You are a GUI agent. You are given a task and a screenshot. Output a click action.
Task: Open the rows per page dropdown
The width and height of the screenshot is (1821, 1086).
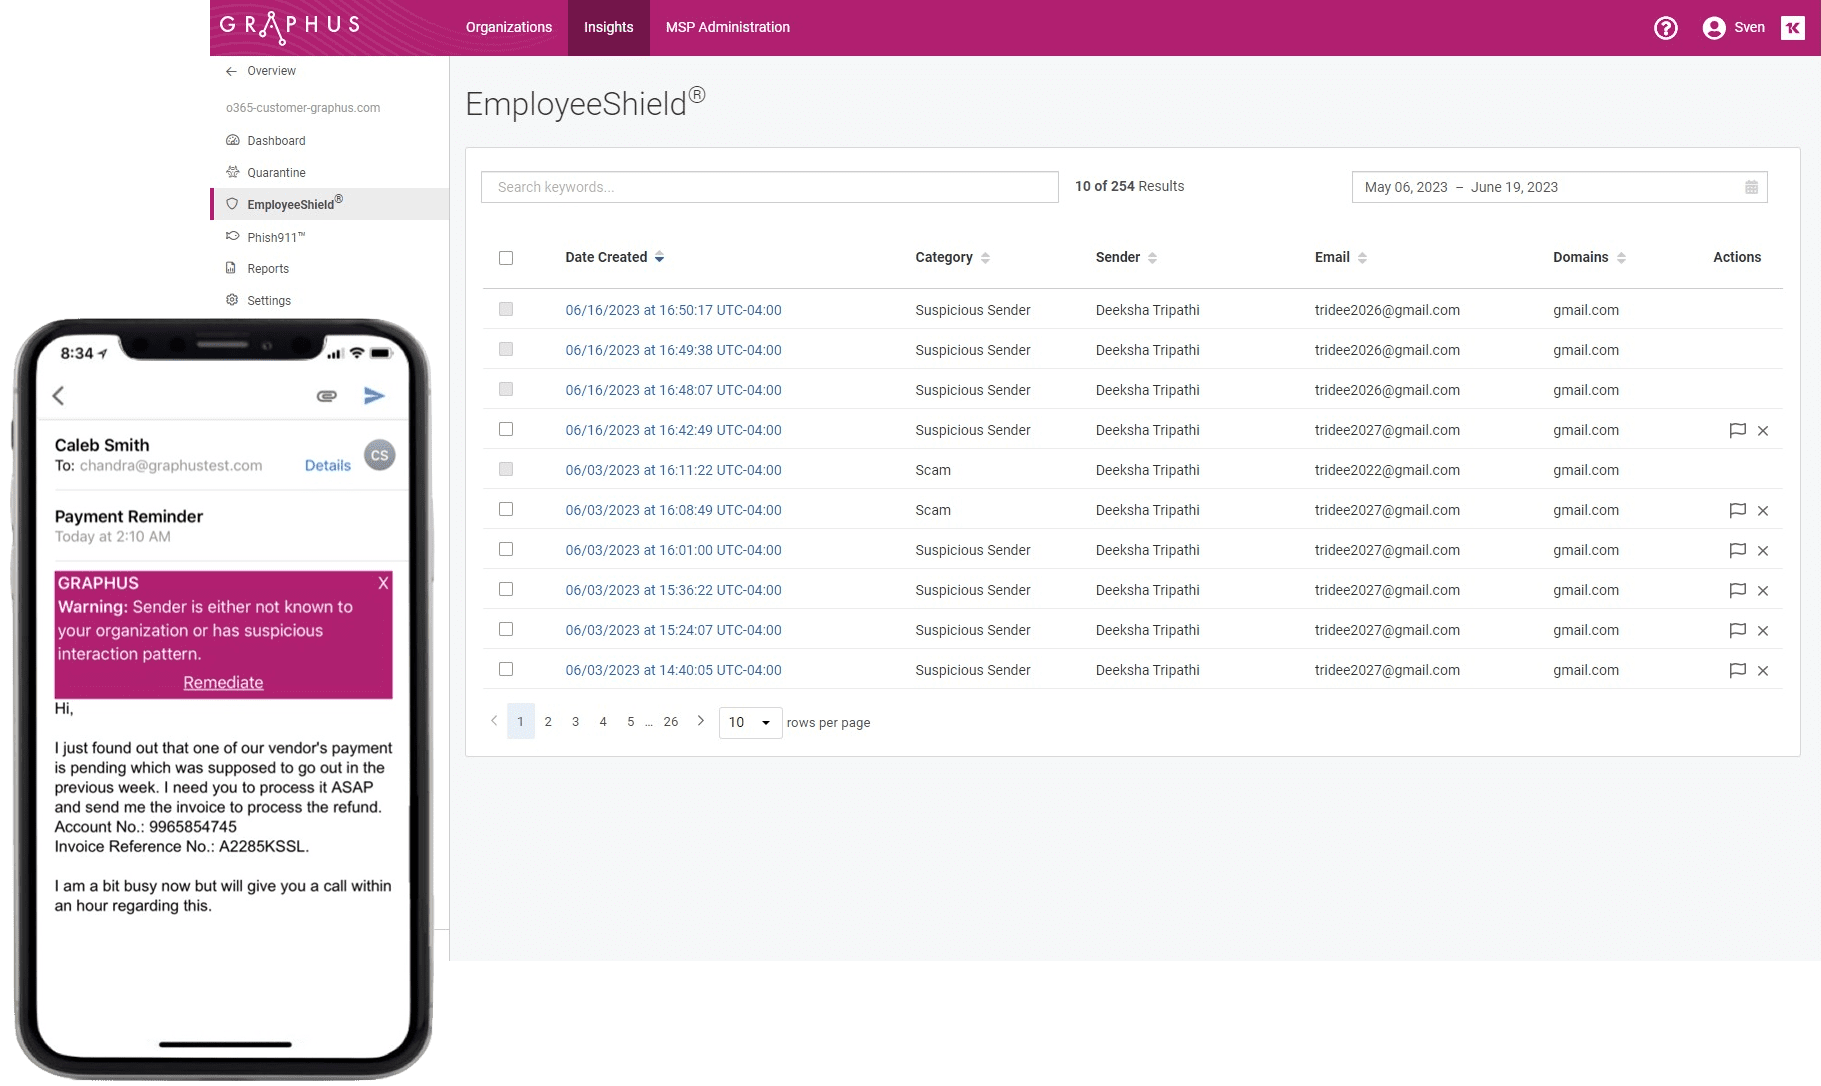tap(750, 722)
